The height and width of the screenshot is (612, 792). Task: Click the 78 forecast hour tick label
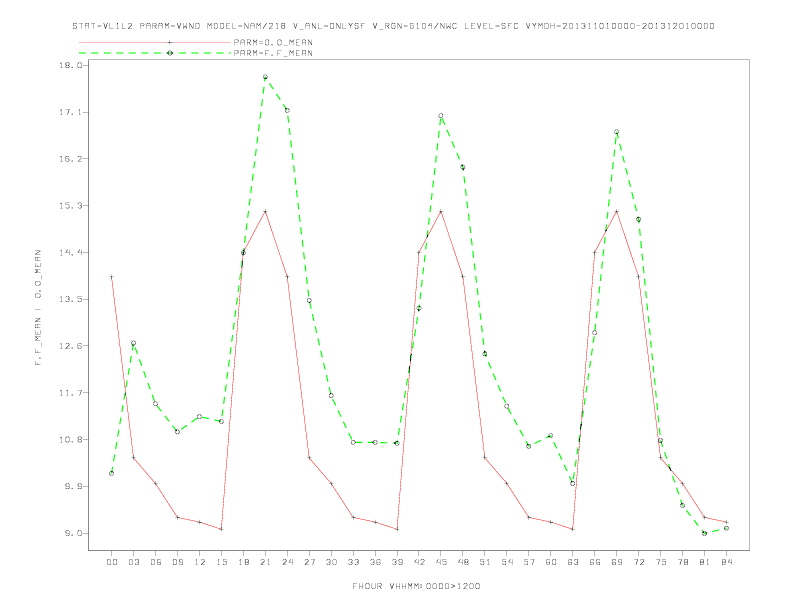coord(683,562)
